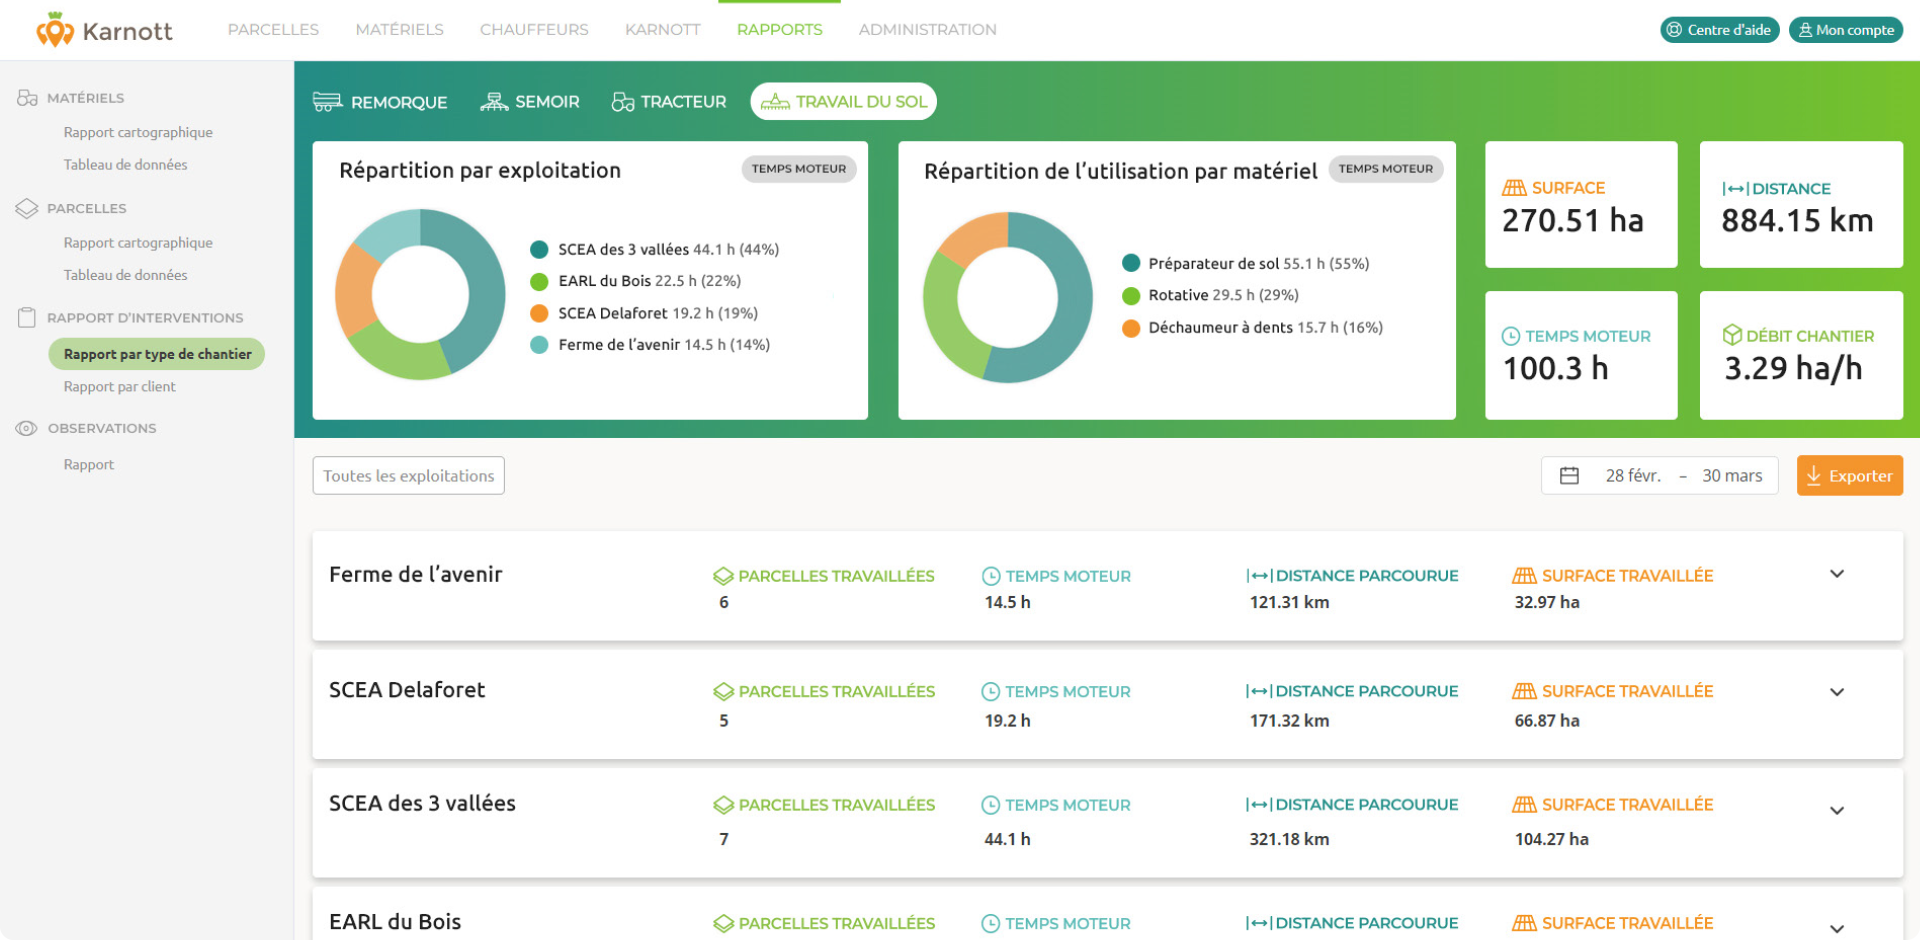The width and height of the screenshot is (1920, 940).
Task: Open Rapport cartographique under Matériels
Action: pyautogui.click(x=138, y=132)
